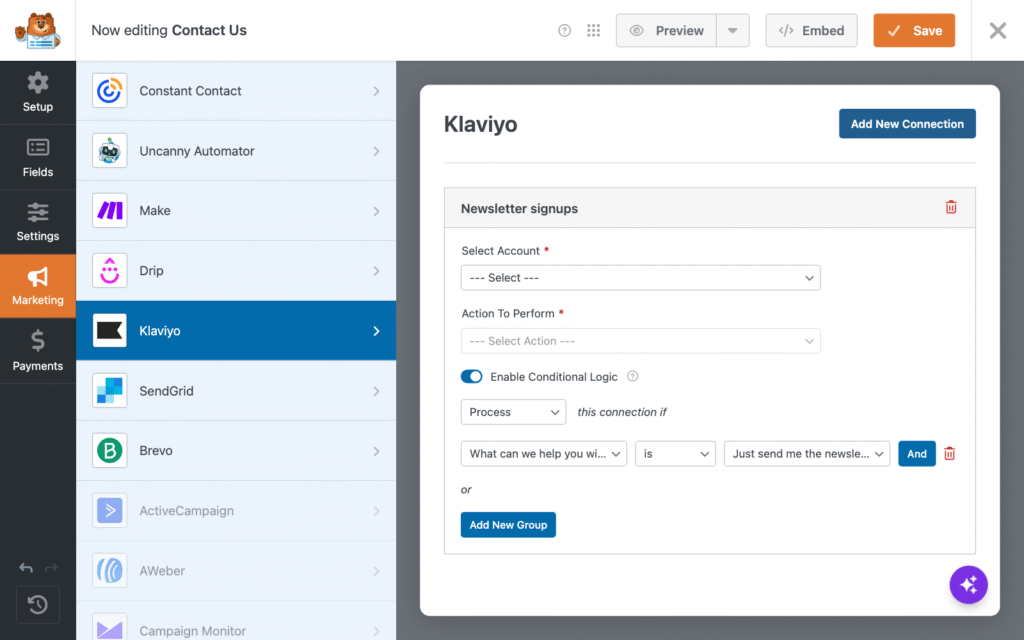Select Constant Contact integration
Viewport: 1024px width, 640px height.
point(236,91)
